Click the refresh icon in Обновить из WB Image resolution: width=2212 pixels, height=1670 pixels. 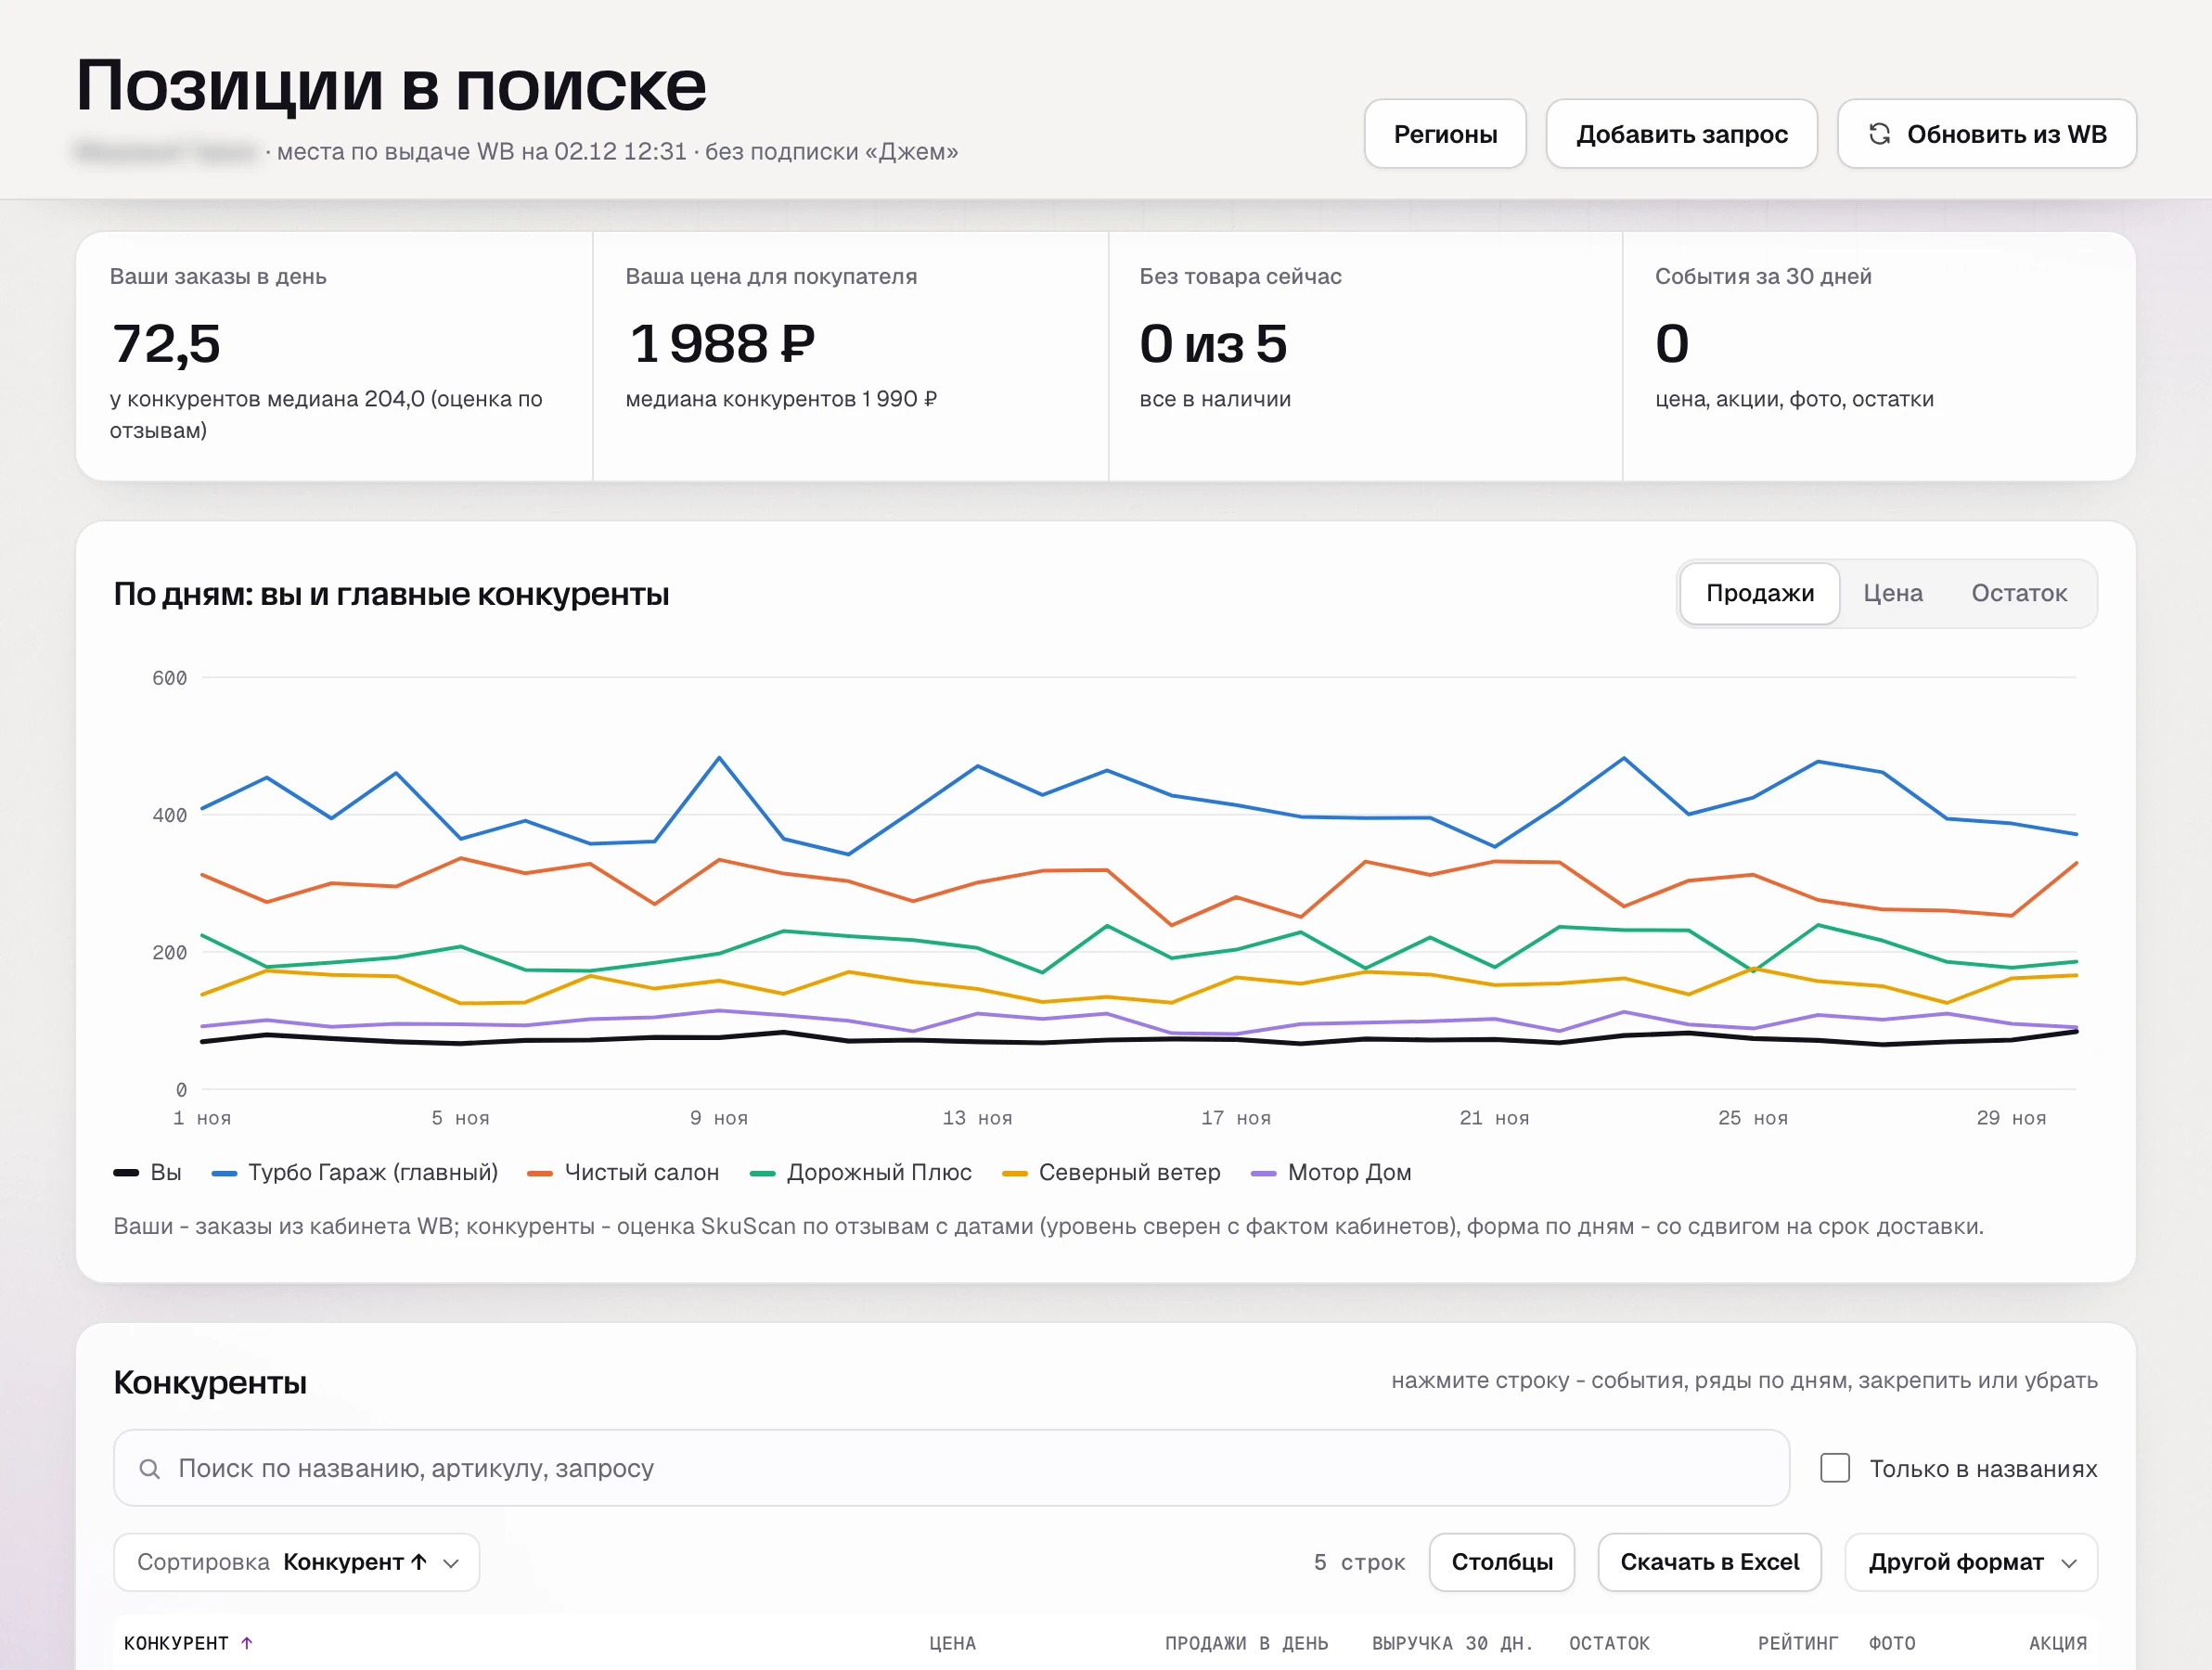tap(1879, 134)
